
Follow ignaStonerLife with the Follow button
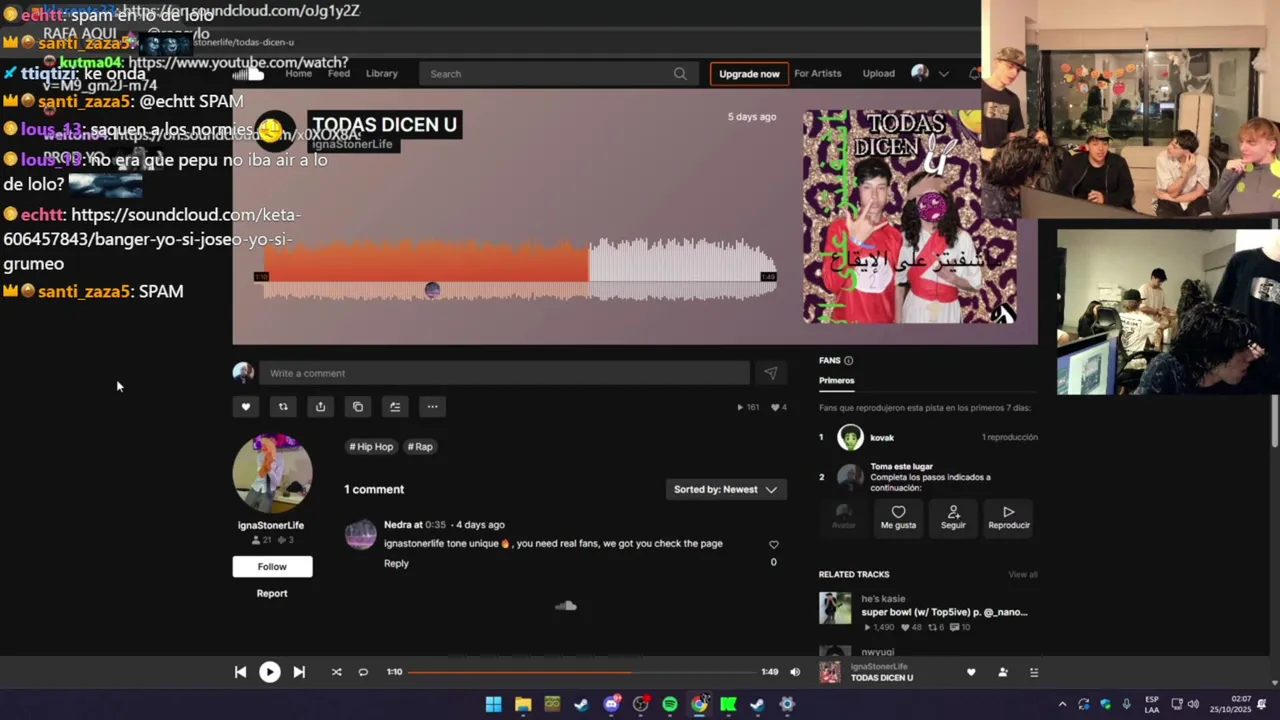[x=272, y=566]
